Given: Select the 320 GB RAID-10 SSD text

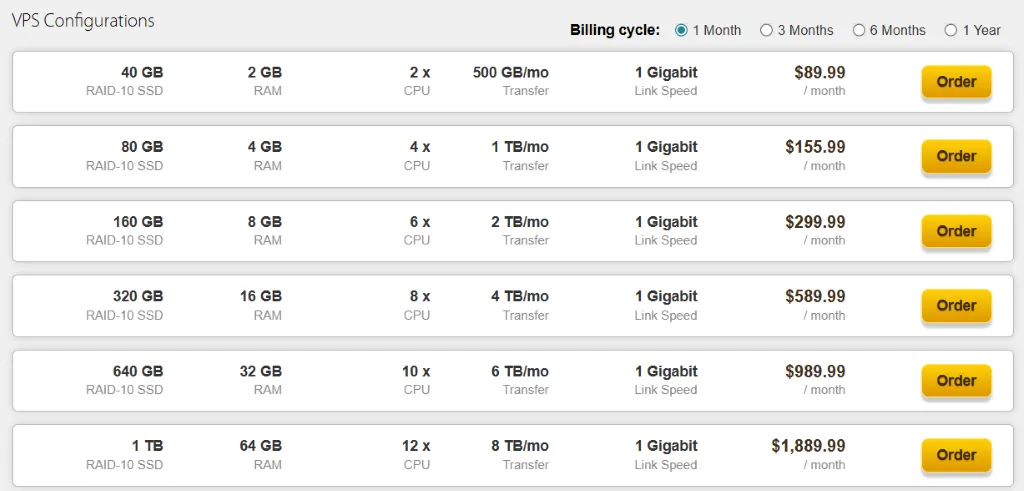Looking at the screenshot, I should [x=138, y=296].
